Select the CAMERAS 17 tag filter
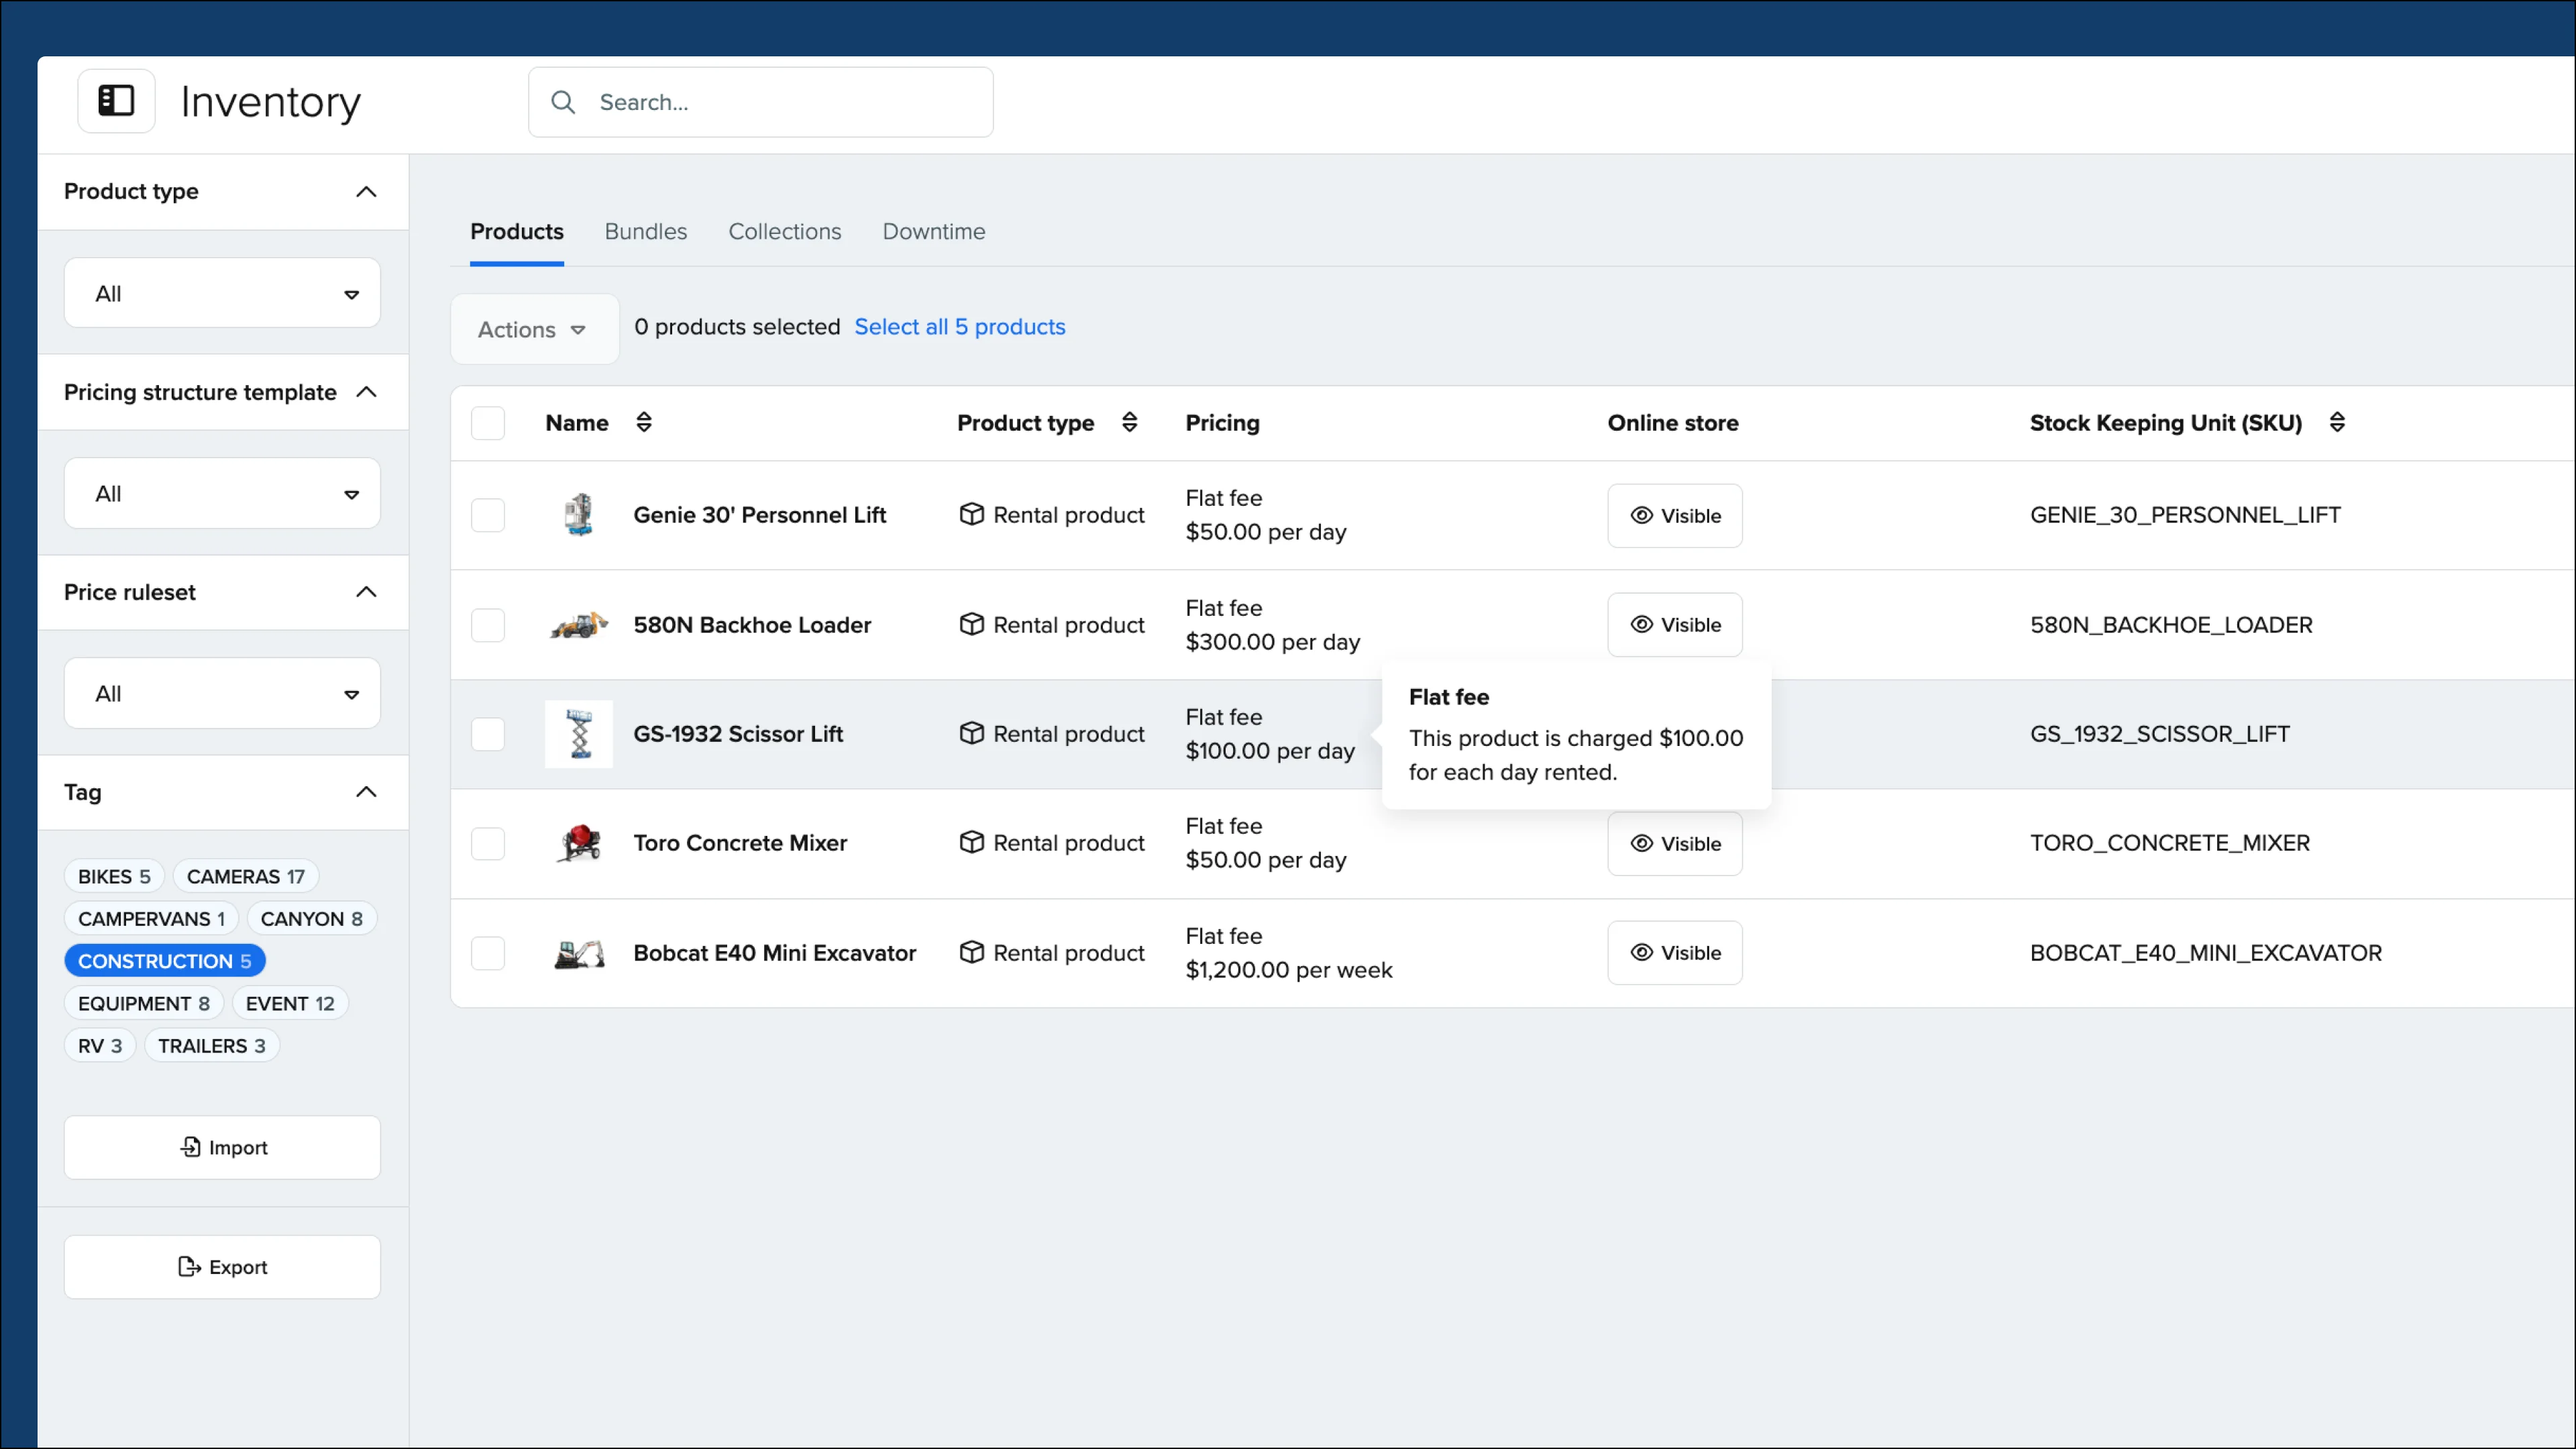This screenshot has width=2576, height=1449. coord(245,876)
